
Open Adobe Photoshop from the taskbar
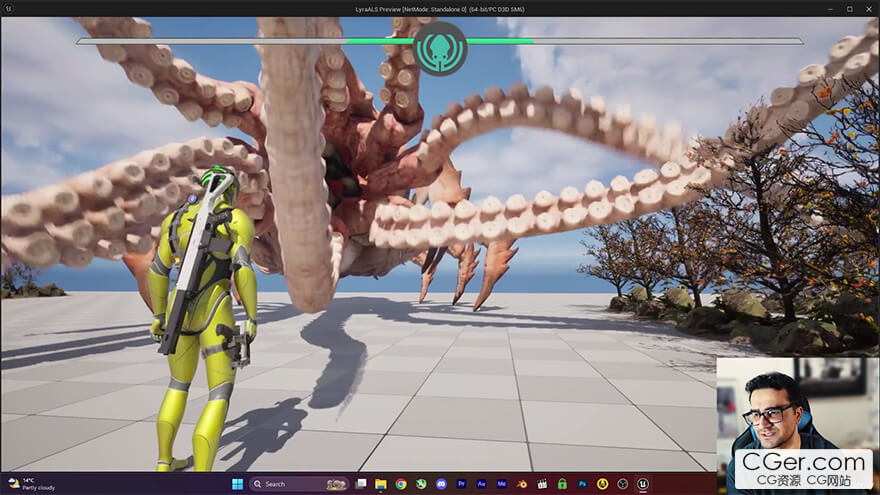(x=583, y=484)
